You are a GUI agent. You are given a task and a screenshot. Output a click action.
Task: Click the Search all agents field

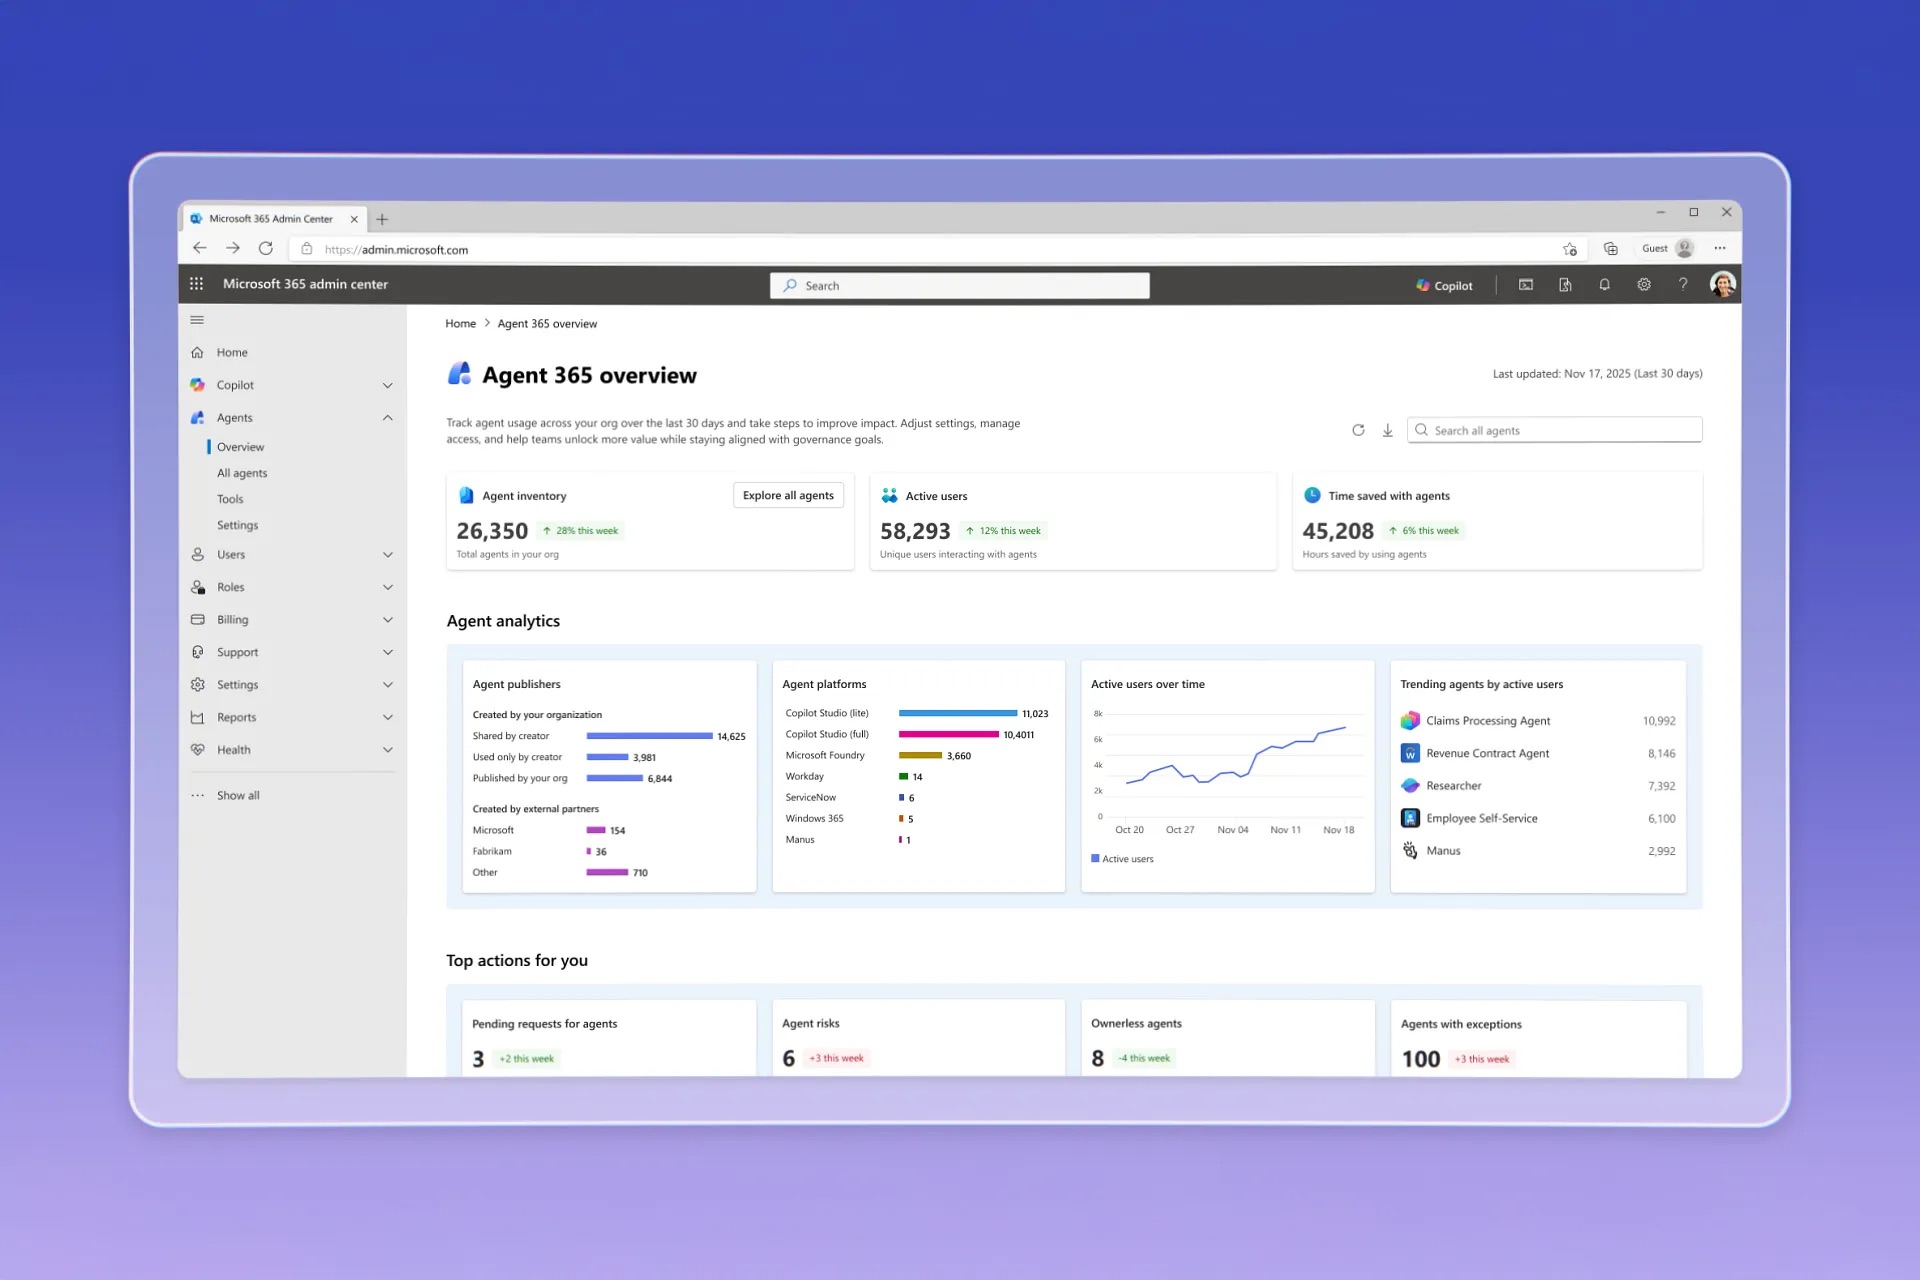[x=1560, y=430]
